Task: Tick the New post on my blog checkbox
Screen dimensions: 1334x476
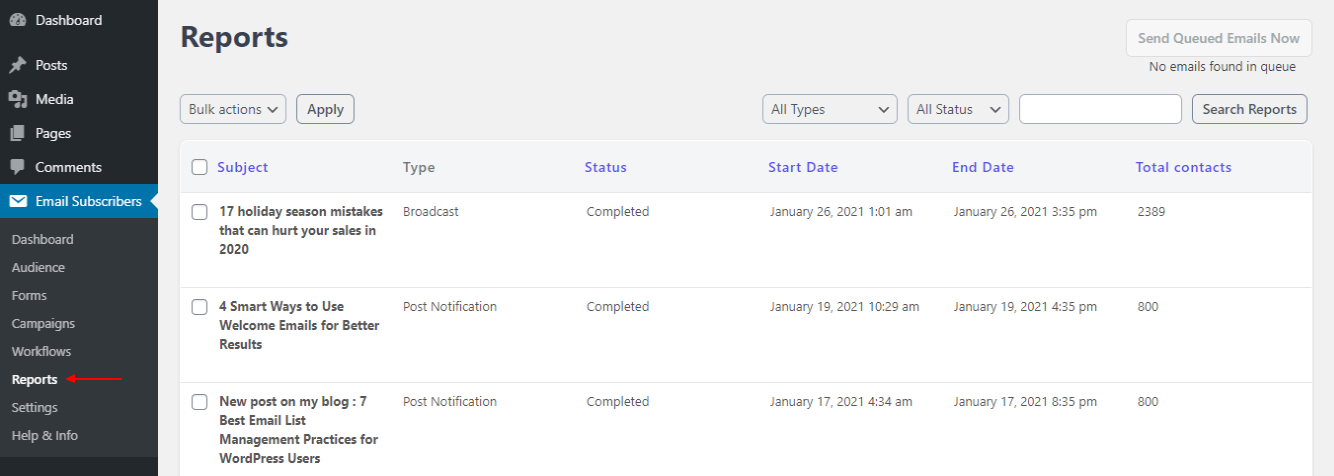Action: coord(199,402)
